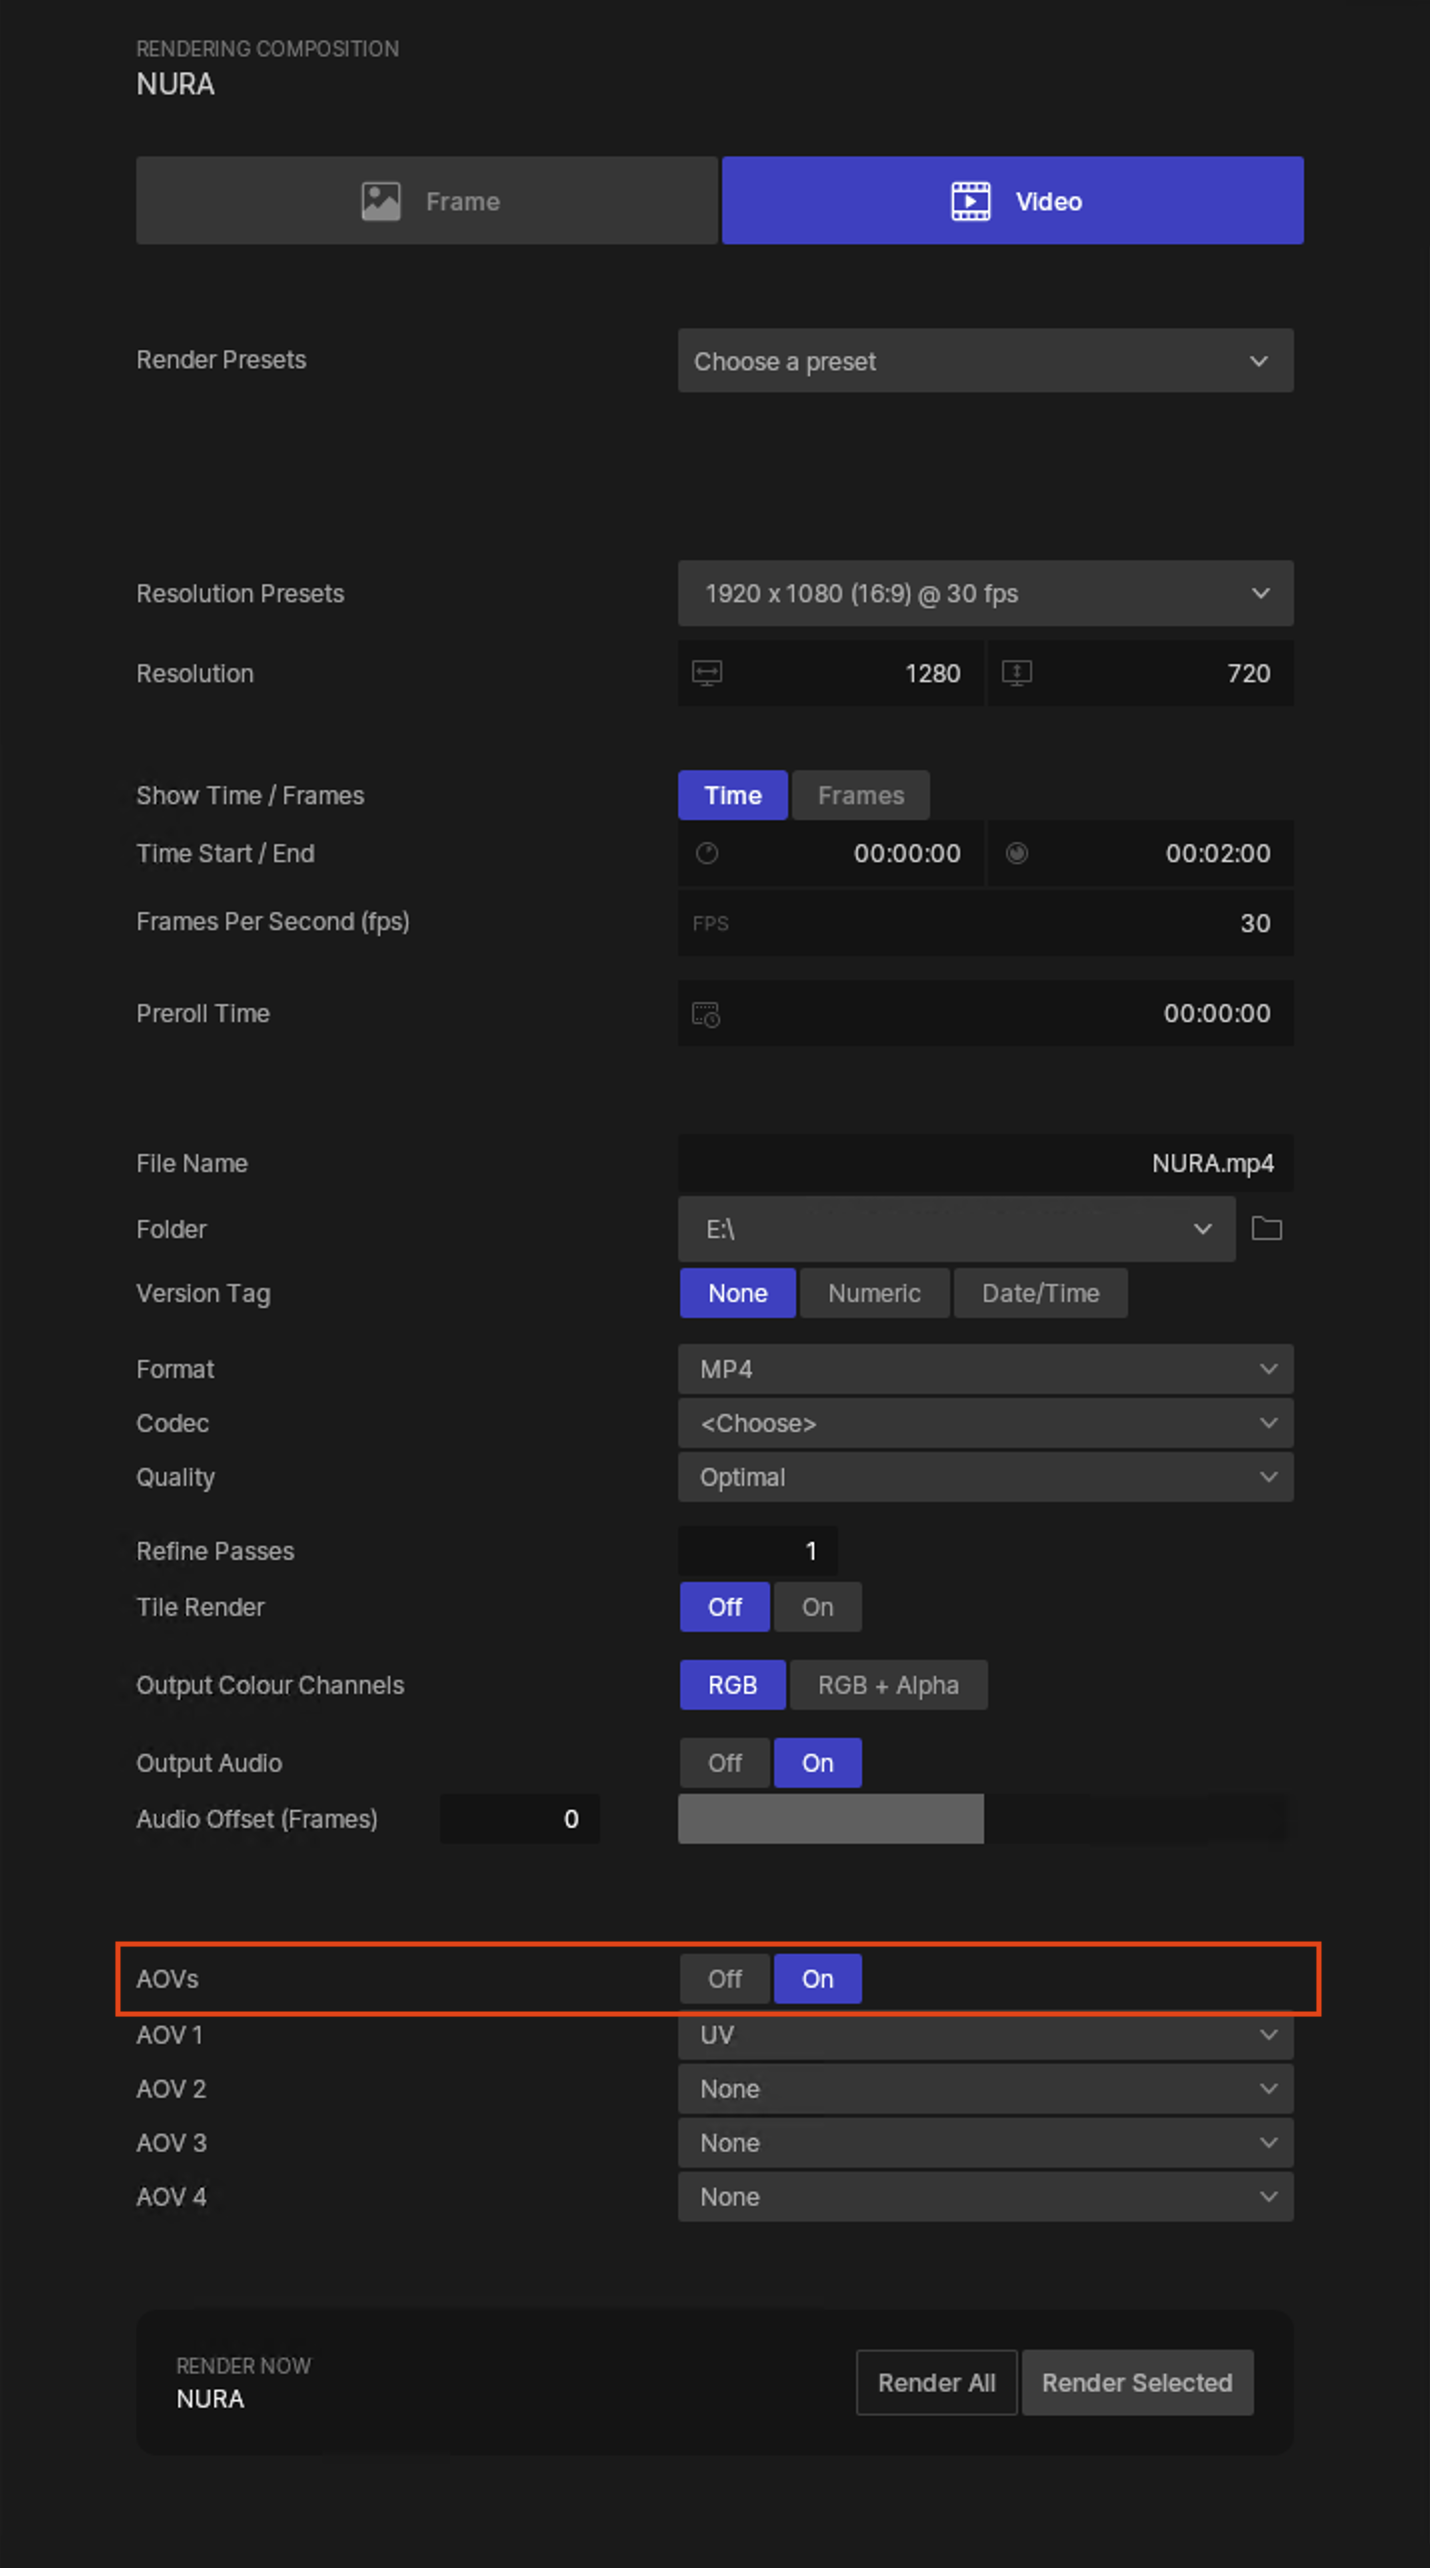This screenshot has height=2568, width=1430.
Task: Turn AOVs off
Action: click(725, 1979)
